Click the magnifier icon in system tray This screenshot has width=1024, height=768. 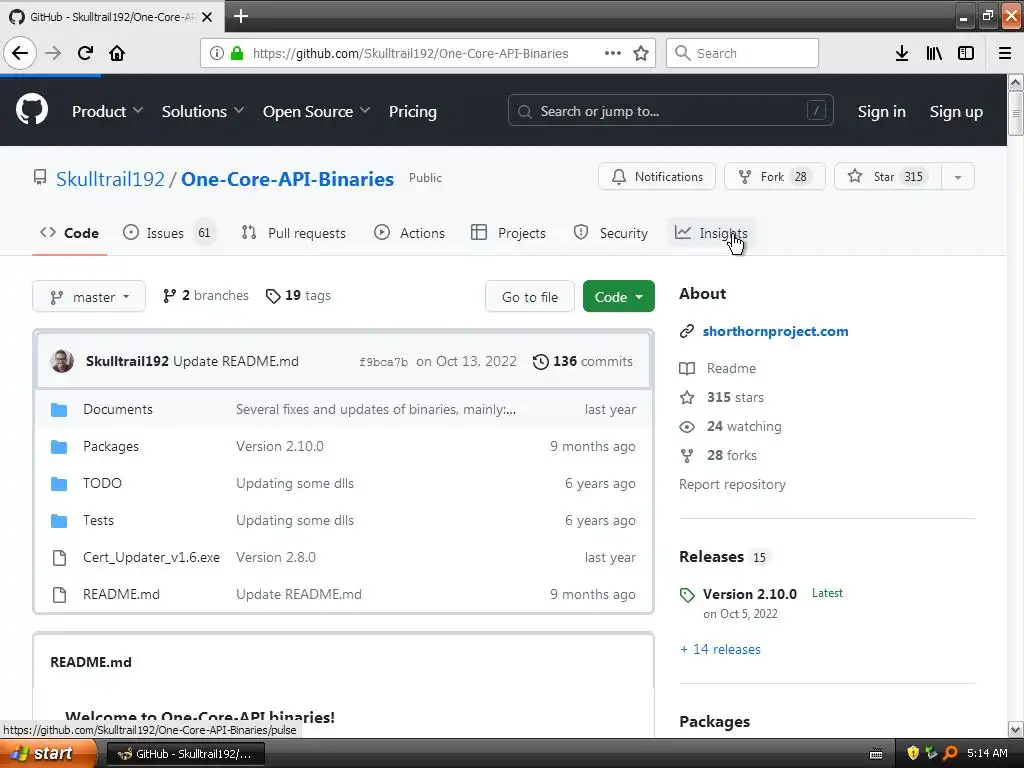coord(950,753)
